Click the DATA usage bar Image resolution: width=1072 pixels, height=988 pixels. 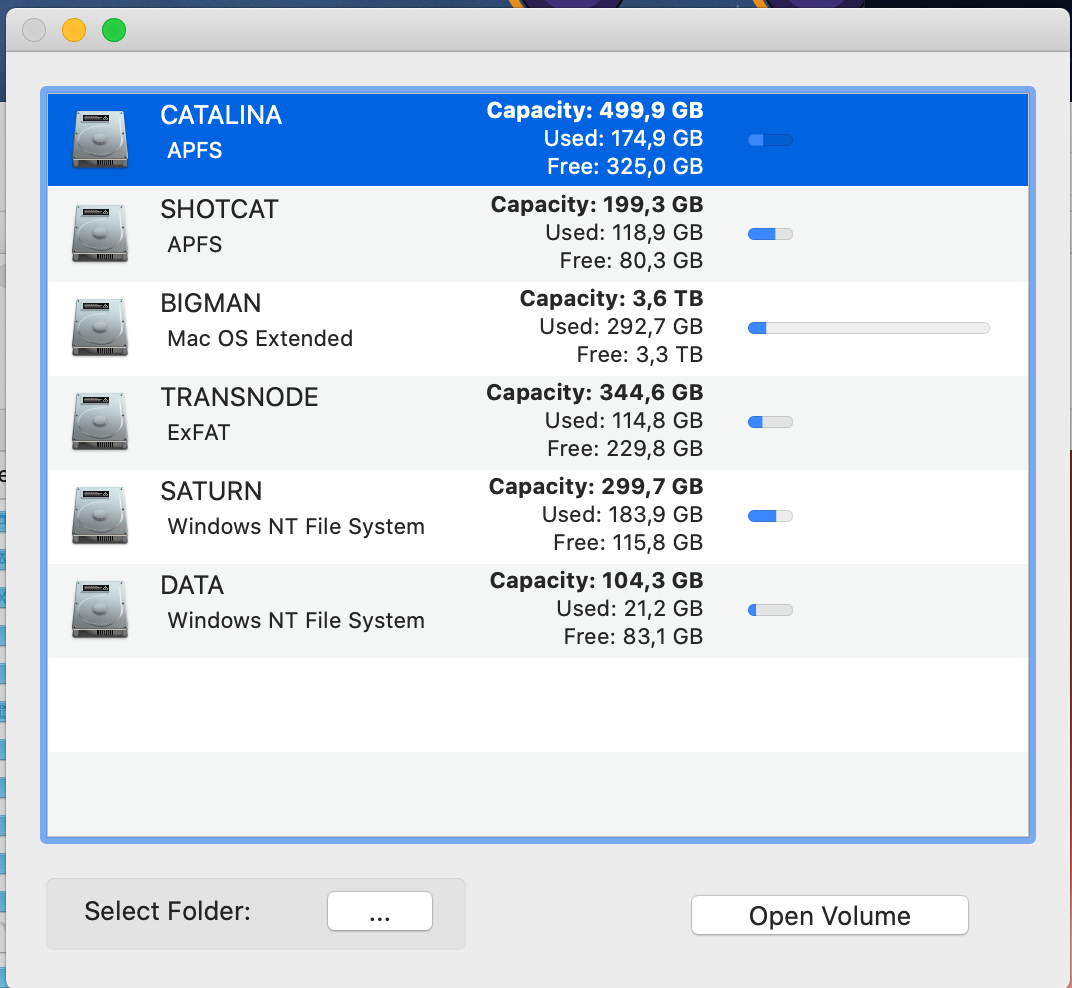pyautogui.click(x=770, y=610)
